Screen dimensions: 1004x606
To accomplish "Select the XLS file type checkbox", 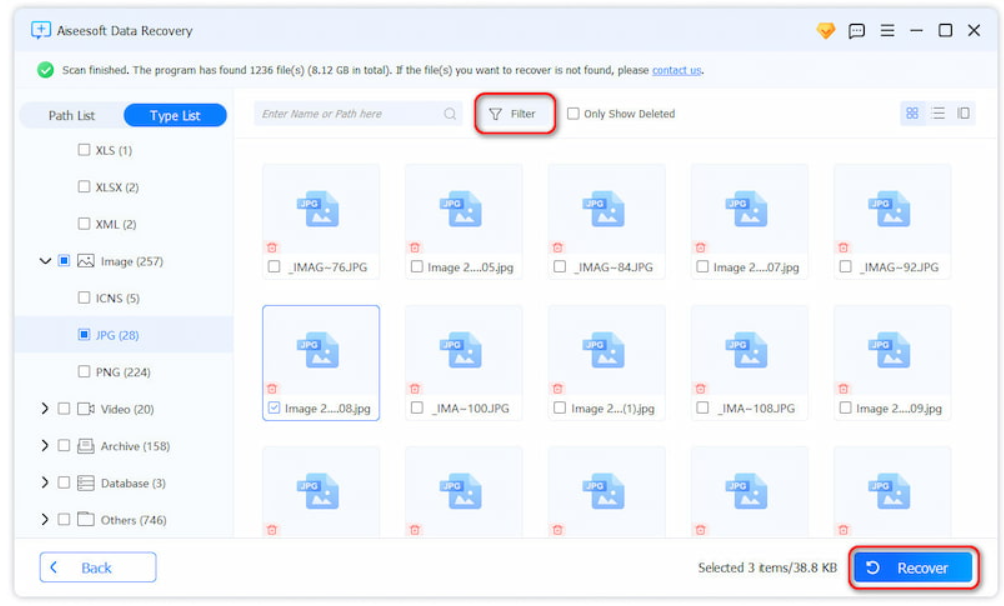I will (x=85, y=150).
